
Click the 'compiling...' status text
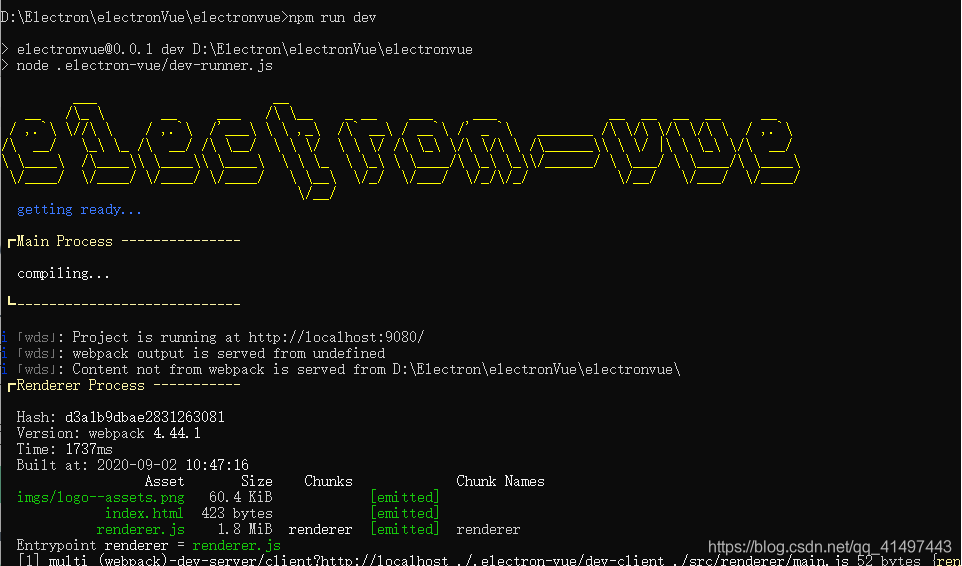click(x=64, y=273)
